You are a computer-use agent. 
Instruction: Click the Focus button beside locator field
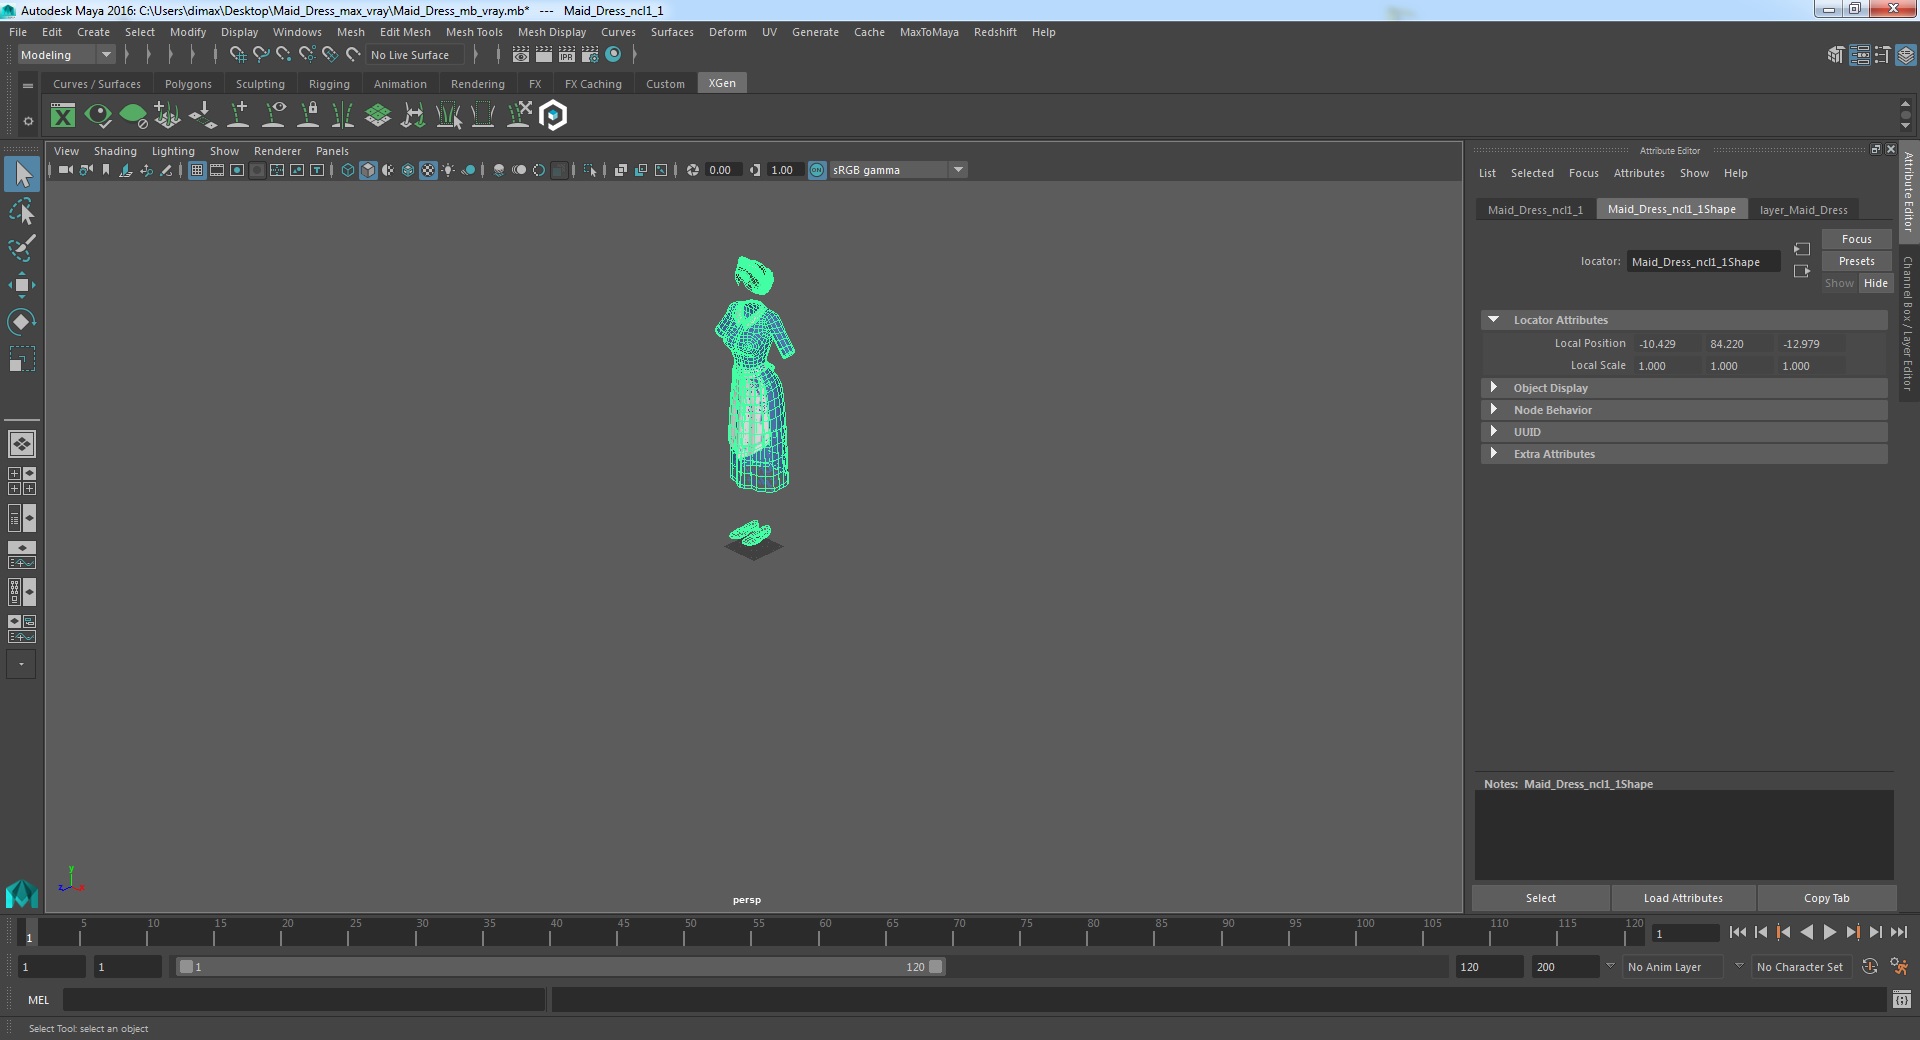(x=1856, y=239)
